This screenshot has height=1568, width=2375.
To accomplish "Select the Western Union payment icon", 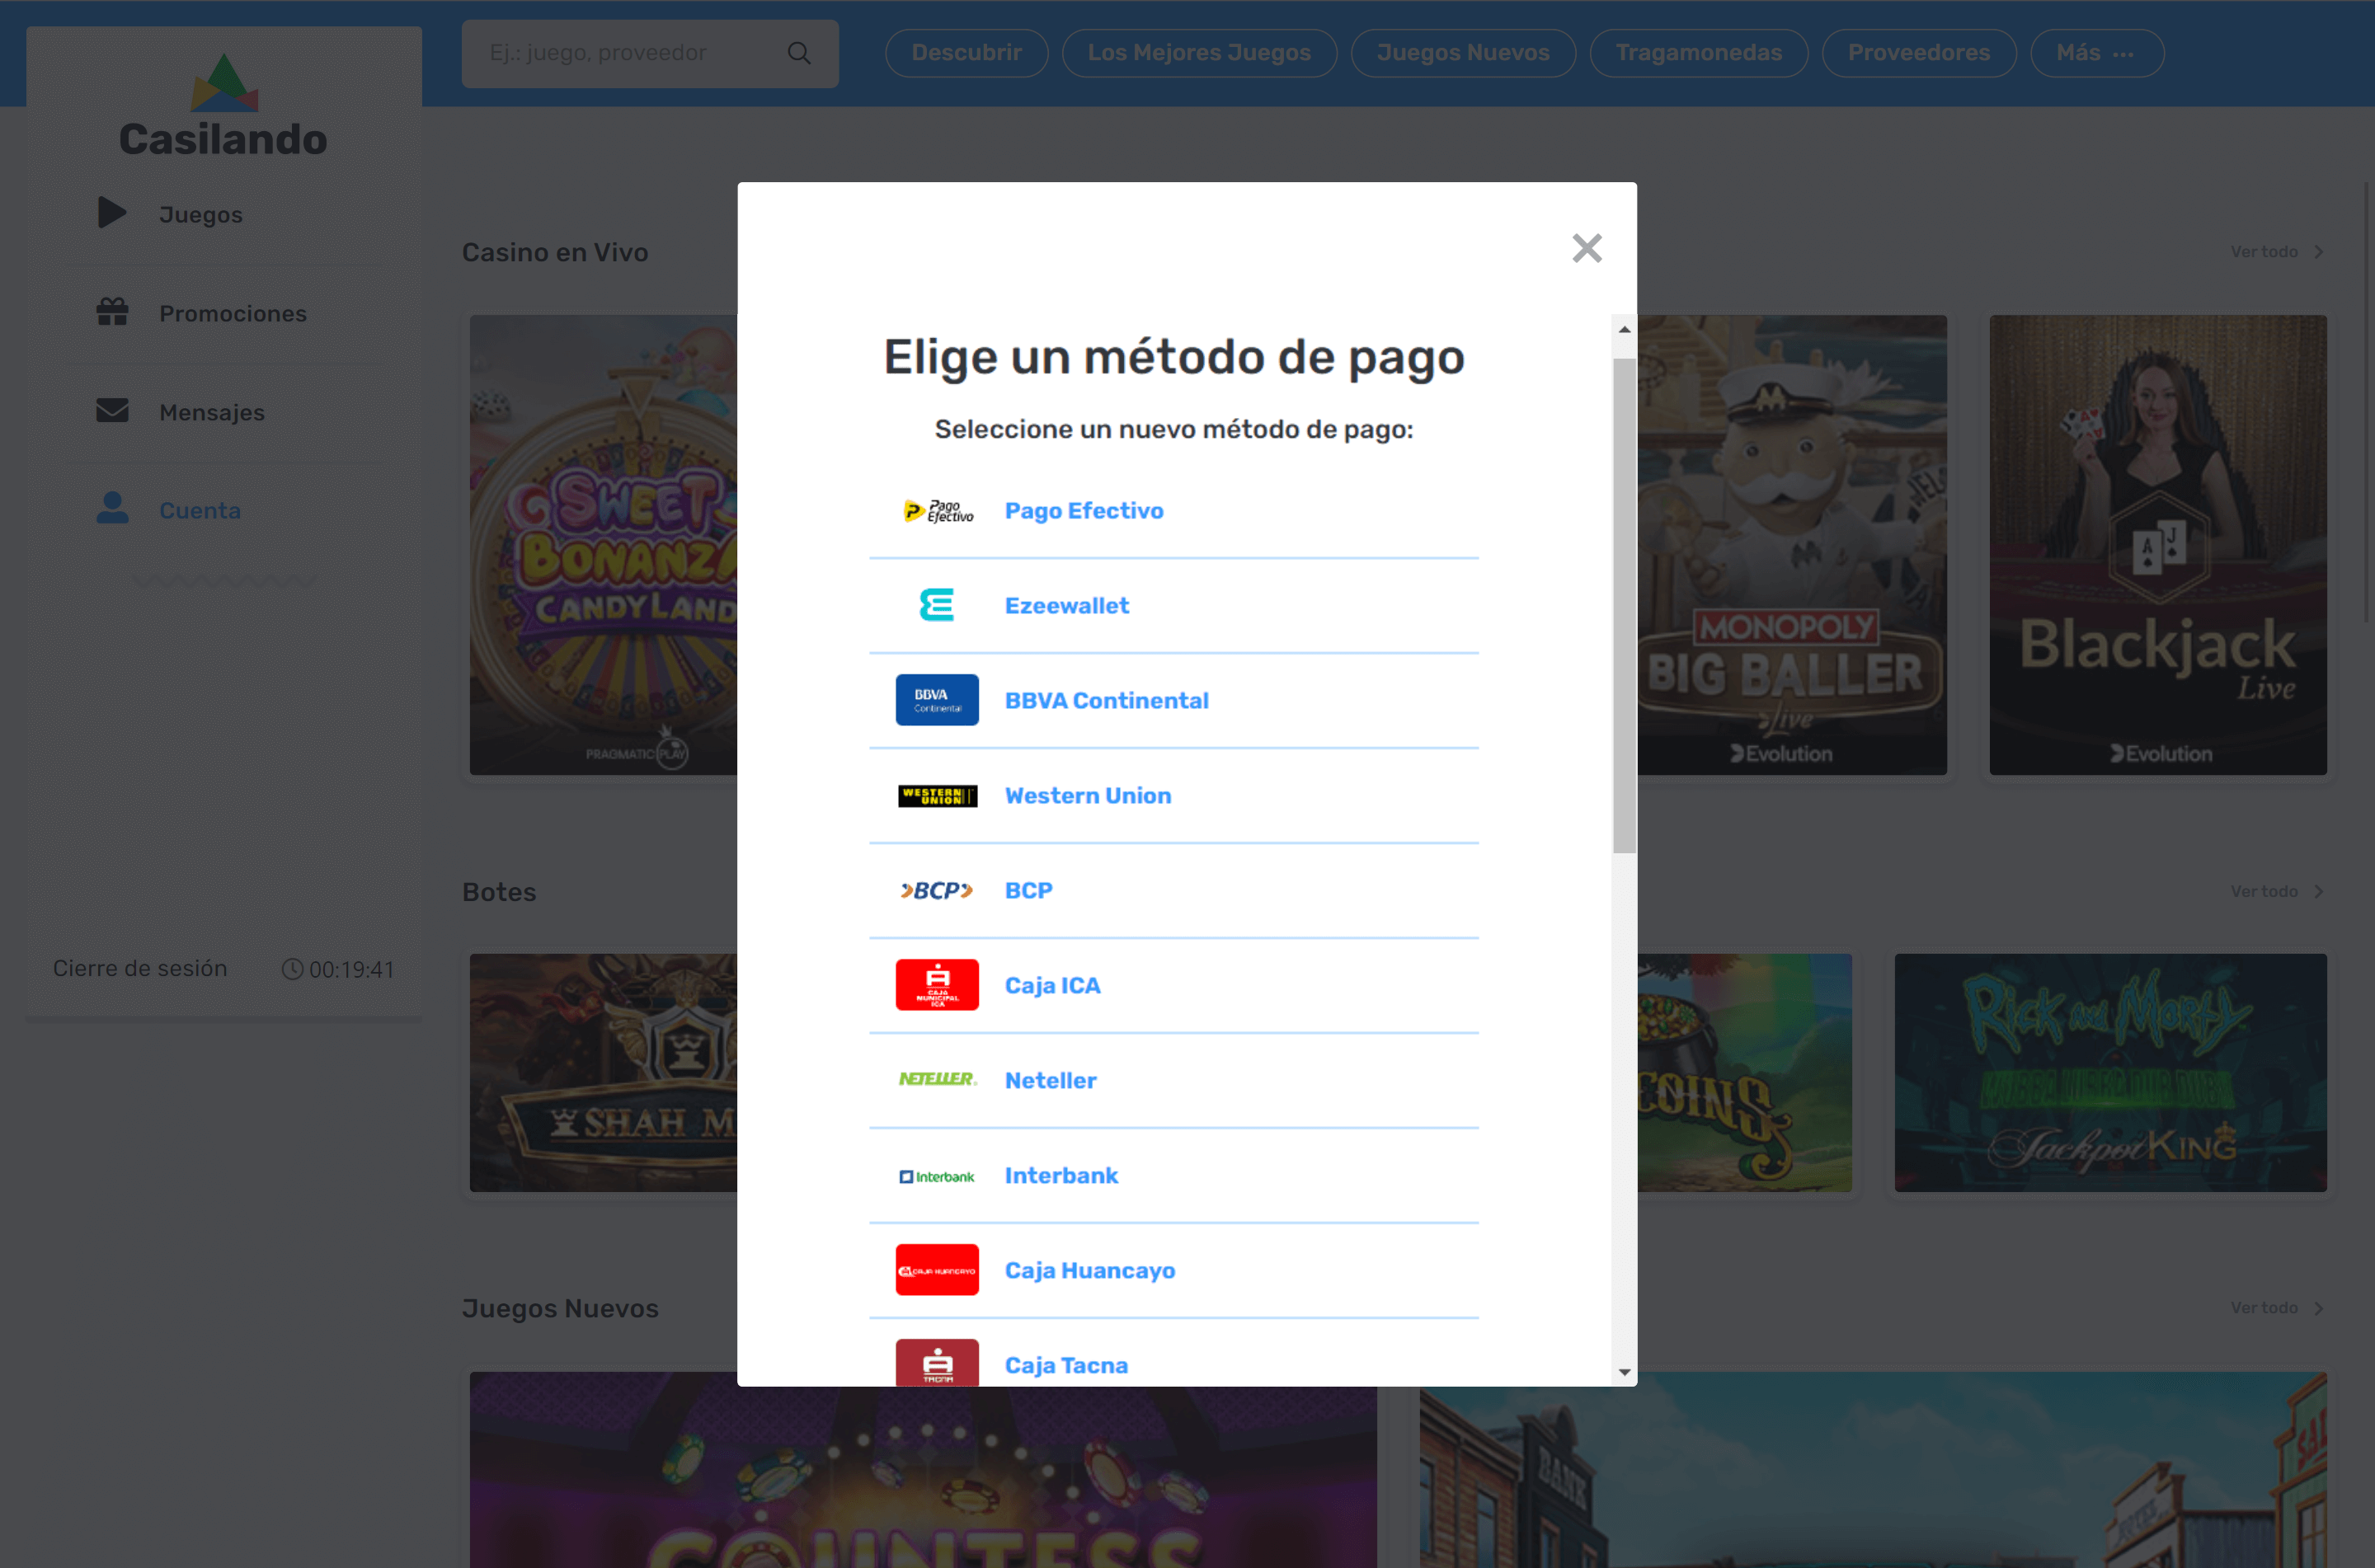I will [x=938, y=796].
